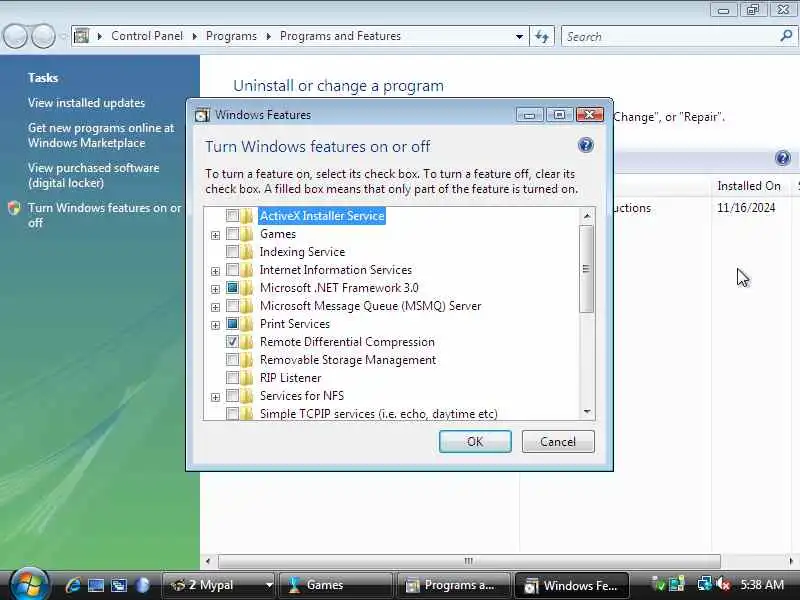Open the Mypal taskbar group dropdown
This screenshot has width=800, height=600.
click(x=268, y=585)
